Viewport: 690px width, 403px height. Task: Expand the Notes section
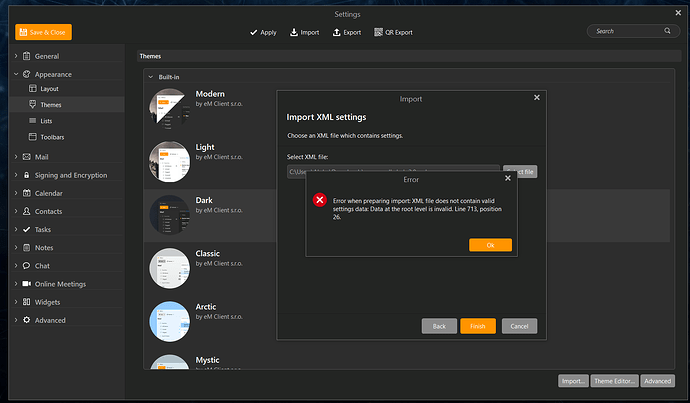tap(16, 247)
